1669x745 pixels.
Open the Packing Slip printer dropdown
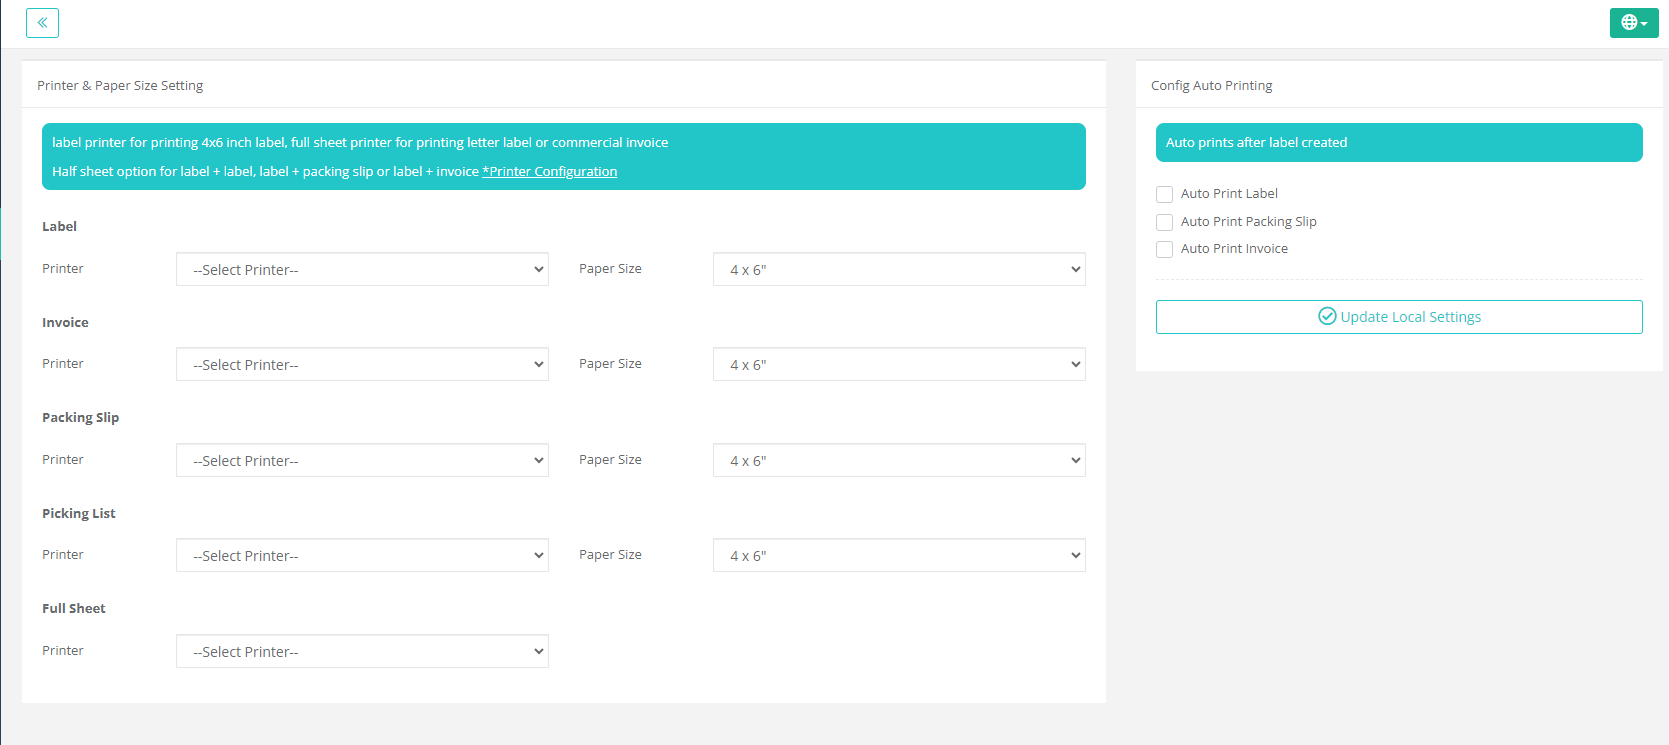coord(362,460)
